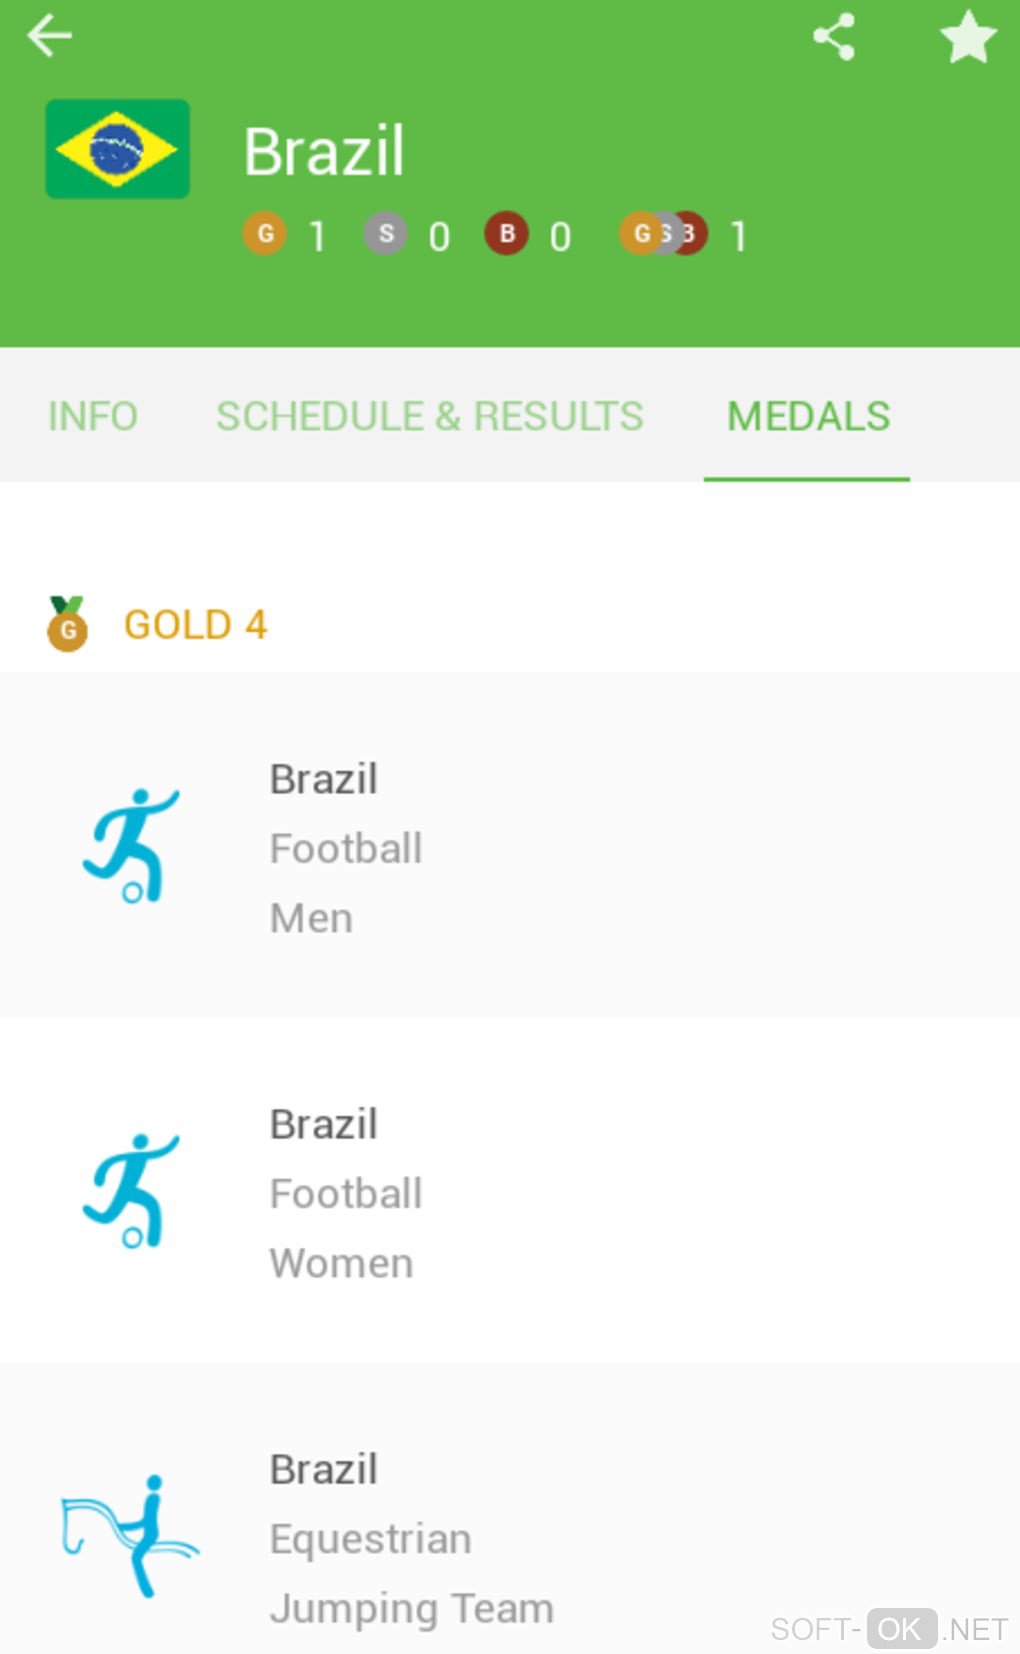Image resolution: width=1020 pixels, height=1654 pixels.
Task: Switch to the INFO tab
Action: click(x=93, y=416)
